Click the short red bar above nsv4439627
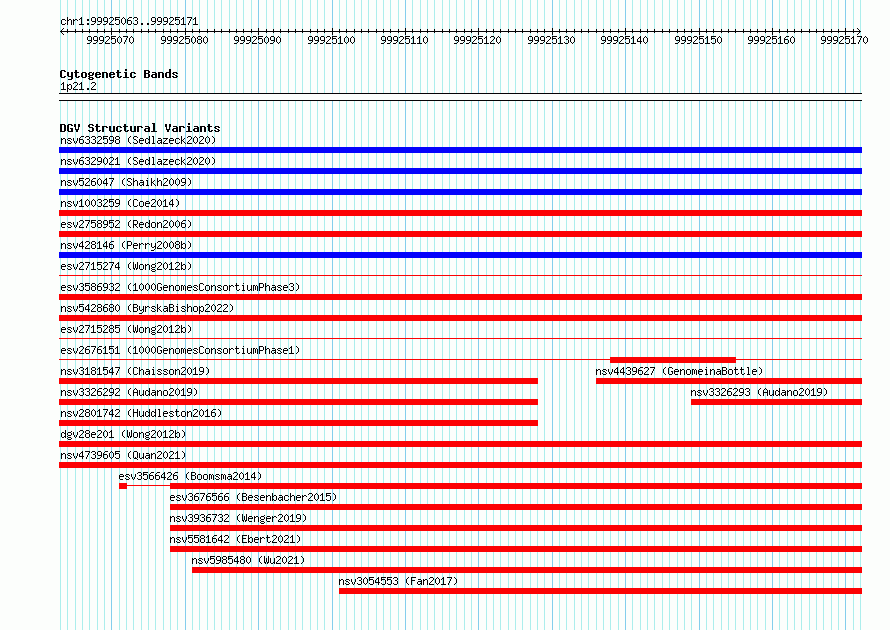Screen dimensions: 890x630 (x=673, y=360)
